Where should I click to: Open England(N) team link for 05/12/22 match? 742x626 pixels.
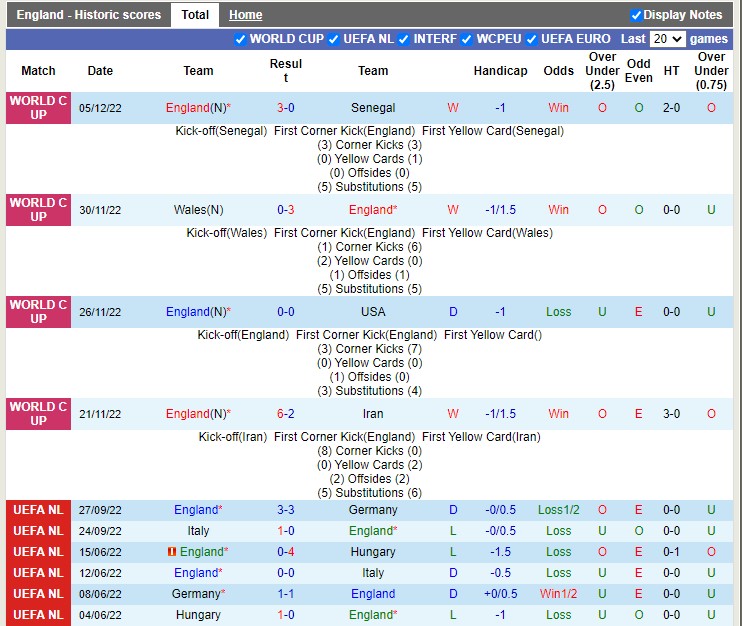coord(198,108)
